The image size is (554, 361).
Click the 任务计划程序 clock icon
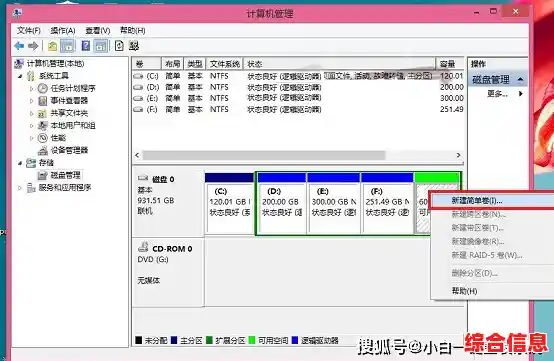pyautogui.click(x=43, y=88)
